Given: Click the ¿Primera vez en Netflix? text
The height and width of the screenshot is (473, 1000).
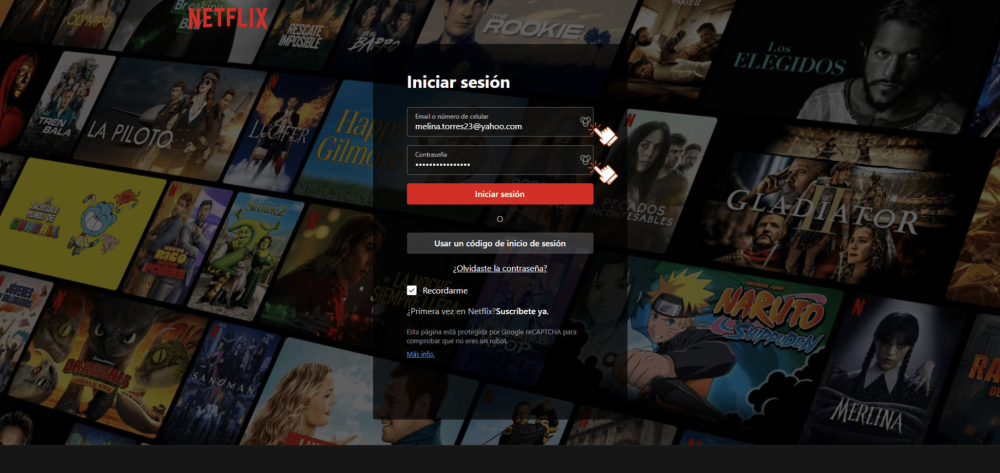Looking at the screenshot, I should pyautogui.click(x=452, y=312).
